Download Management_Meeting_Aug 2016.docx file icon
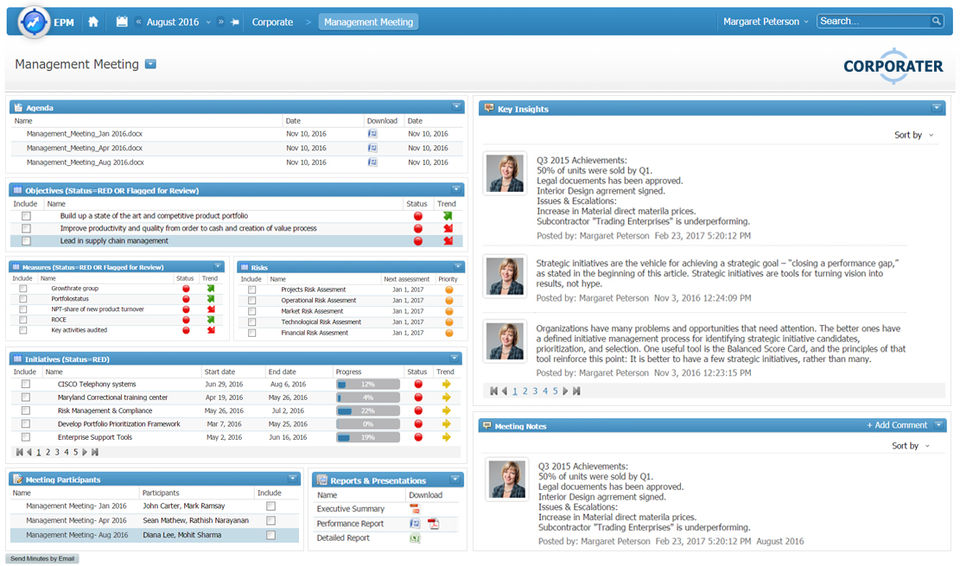This screenshot has width=960, height=566. (x=372, y=162)
